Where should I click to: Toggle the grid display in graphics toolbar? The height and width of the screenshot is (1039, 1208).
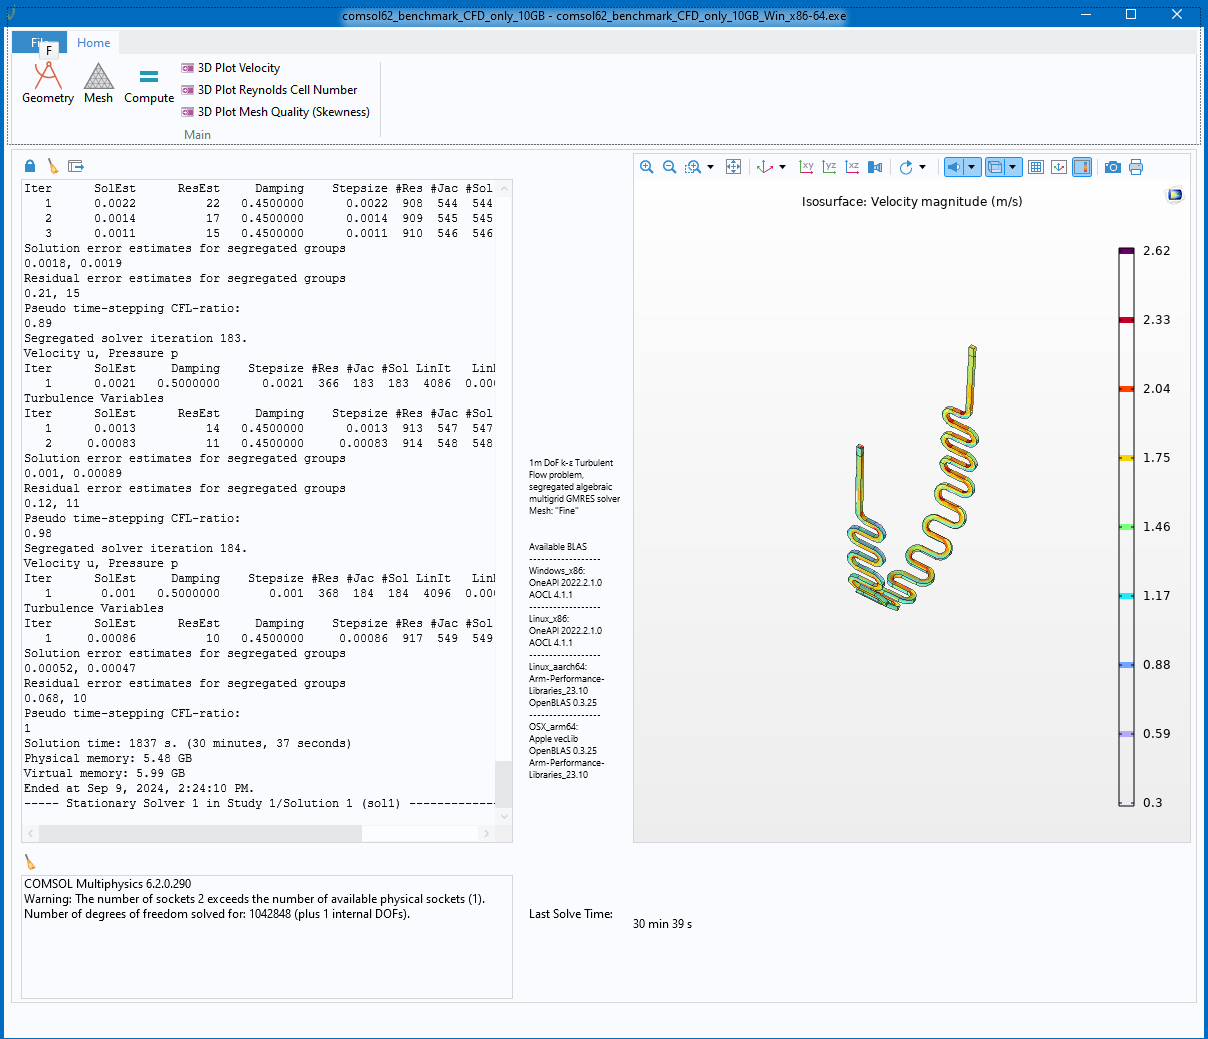pos(1036,167)
